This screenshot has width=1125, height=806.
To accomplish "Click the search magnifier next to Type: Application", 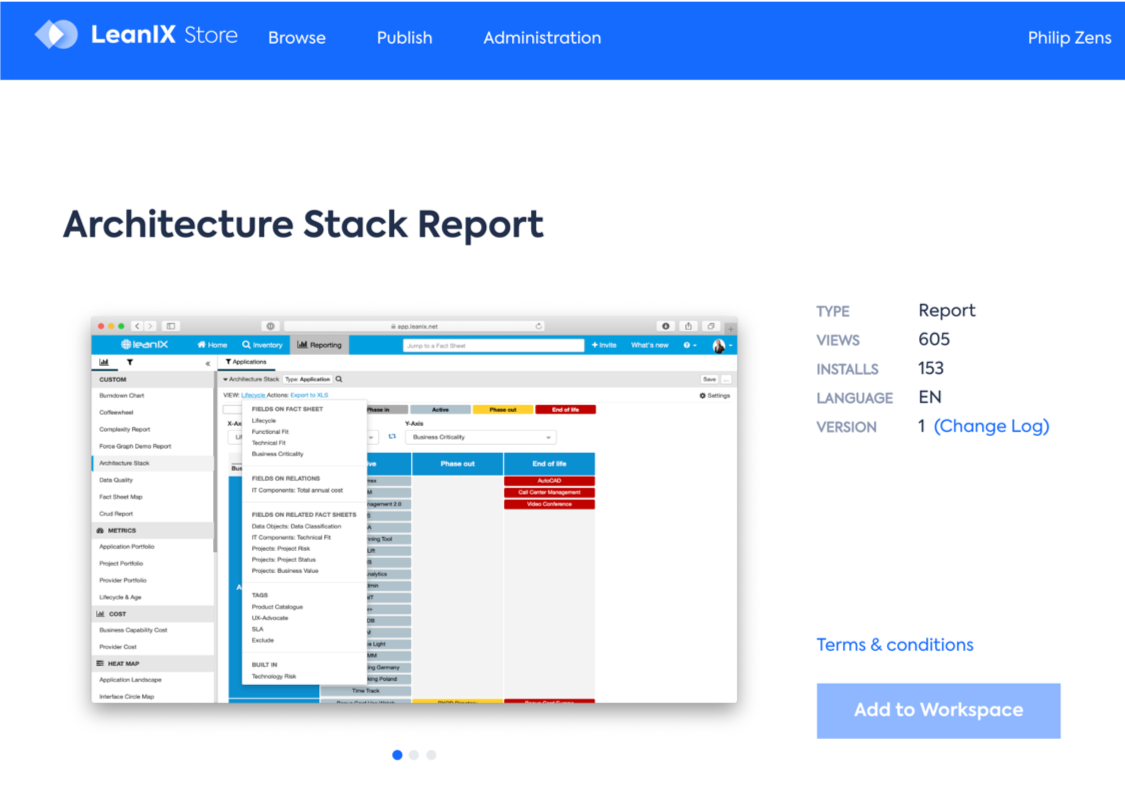I will [x=339, y=379].
